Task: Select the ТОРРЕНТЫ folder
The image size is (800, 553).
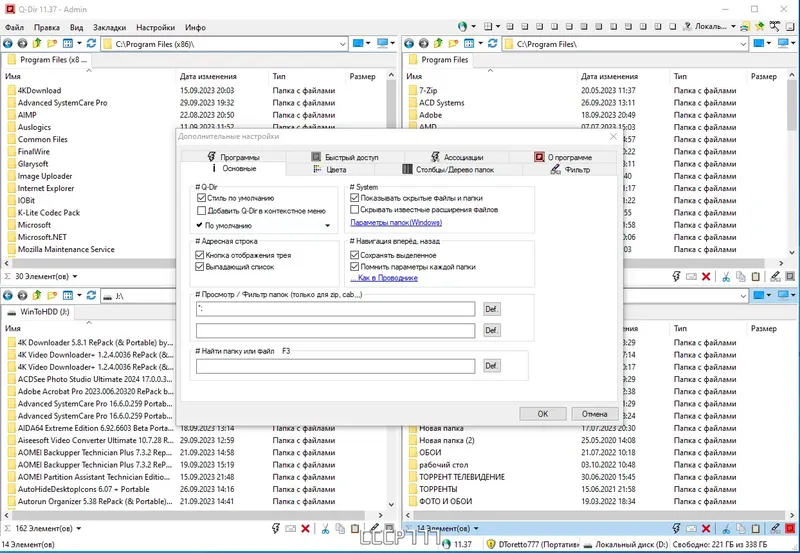Action: point(438,489)
